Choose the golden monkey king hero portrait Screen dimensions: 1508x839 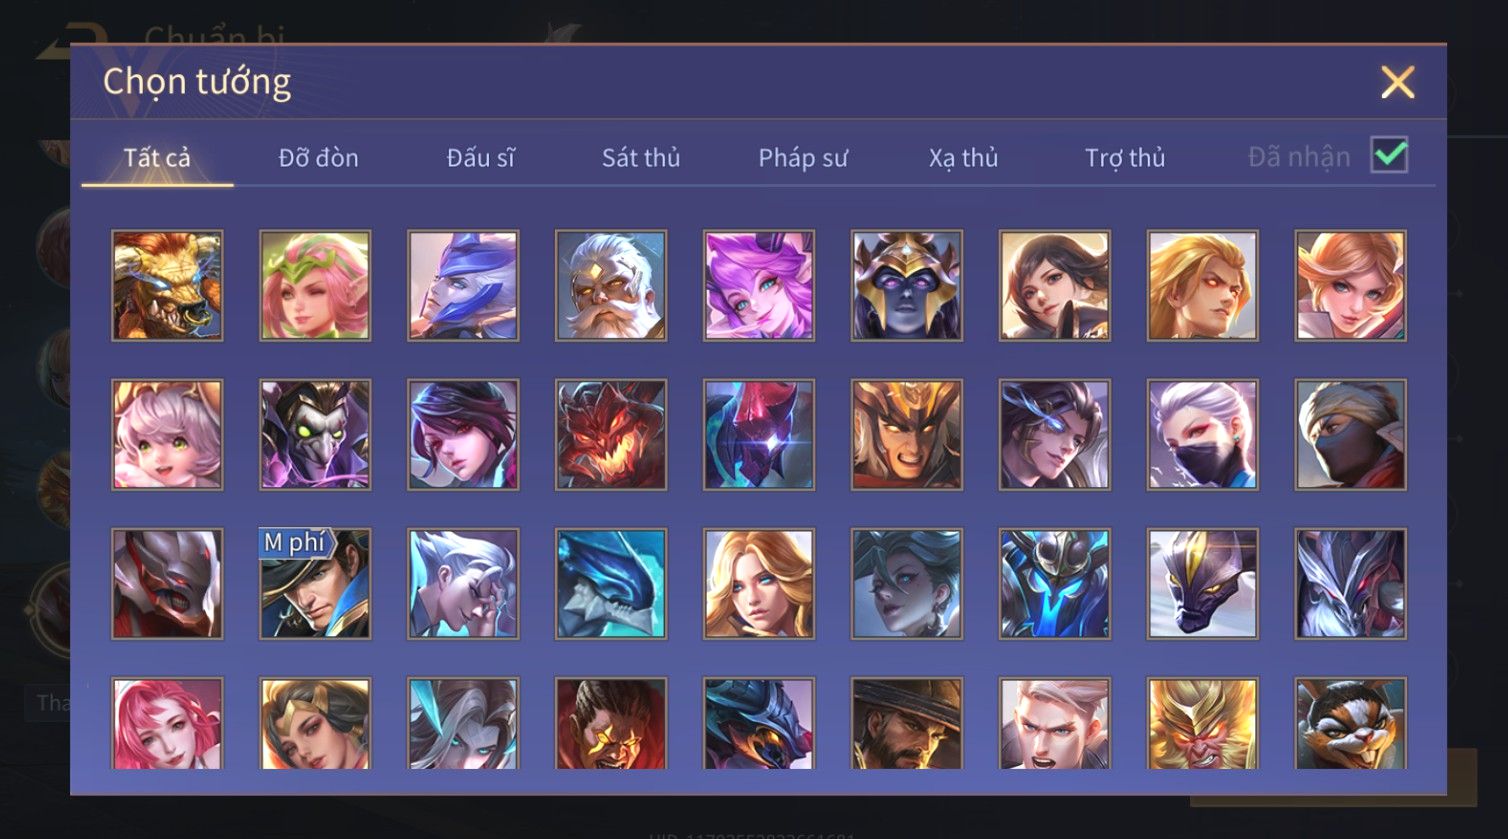tap(1203, 724)
